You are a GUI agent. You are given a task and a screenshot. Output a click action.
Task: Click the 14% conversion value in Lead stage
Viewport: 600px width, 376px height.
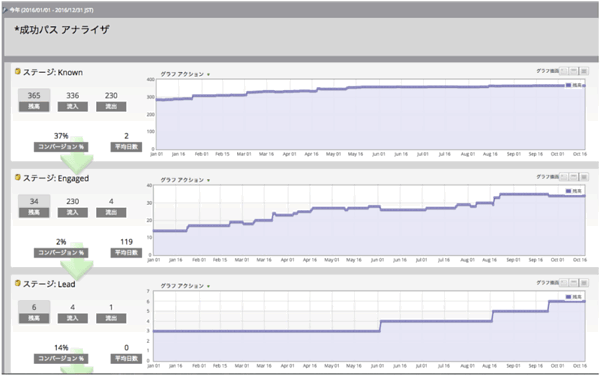61,348
